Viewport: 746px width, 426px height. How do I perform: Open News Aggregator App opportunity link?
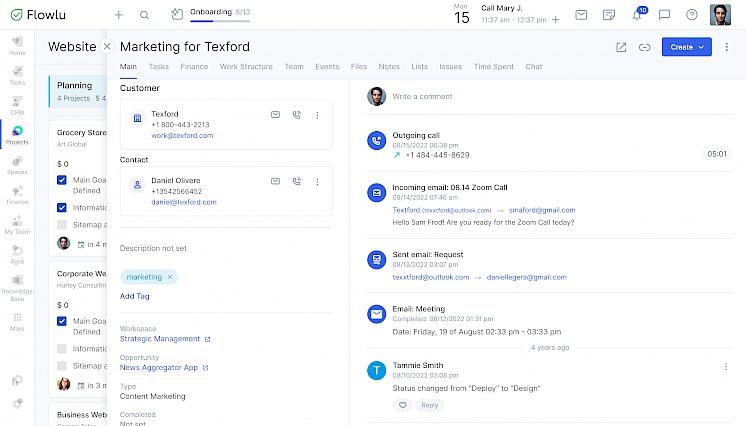pyautogui.click(x=159, y=367)
